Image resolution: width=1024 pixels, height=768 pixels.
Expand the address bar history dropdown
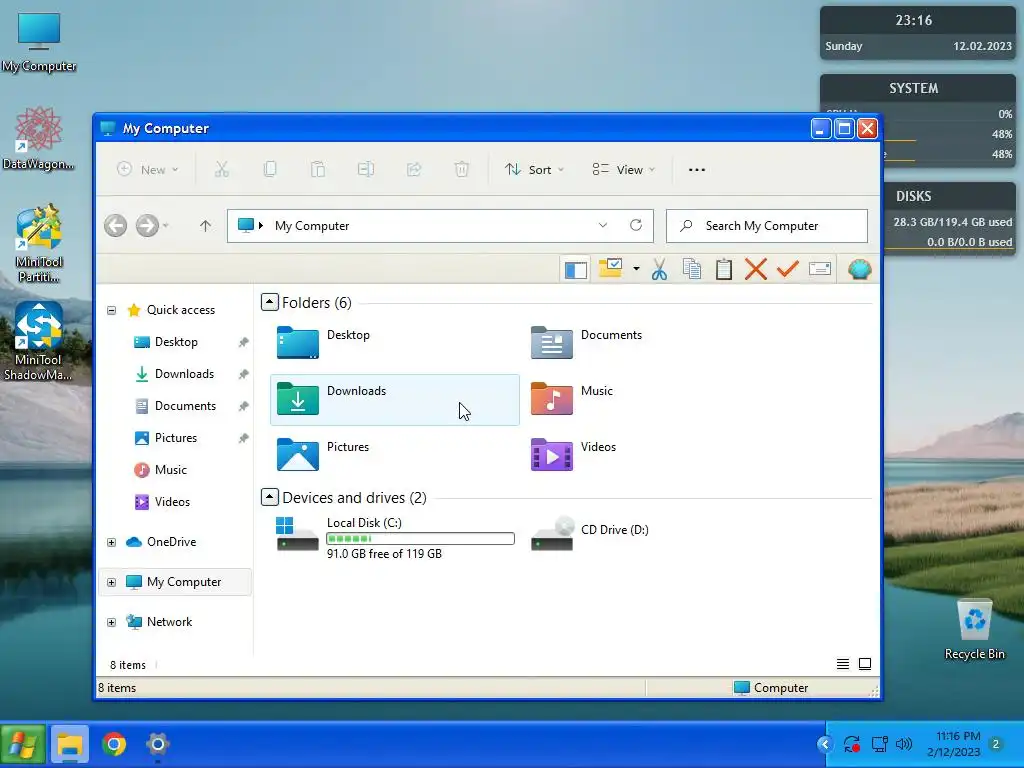(602, 225)
